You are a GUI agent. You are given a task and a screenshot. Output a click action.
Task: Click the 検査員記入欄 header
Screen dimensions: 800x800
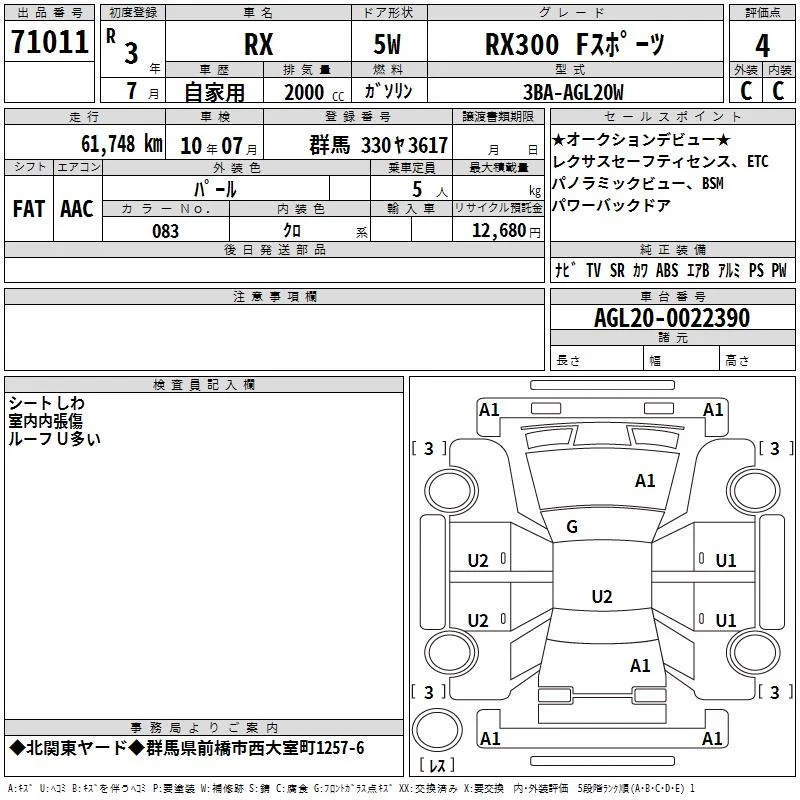(x=204, y=385)
